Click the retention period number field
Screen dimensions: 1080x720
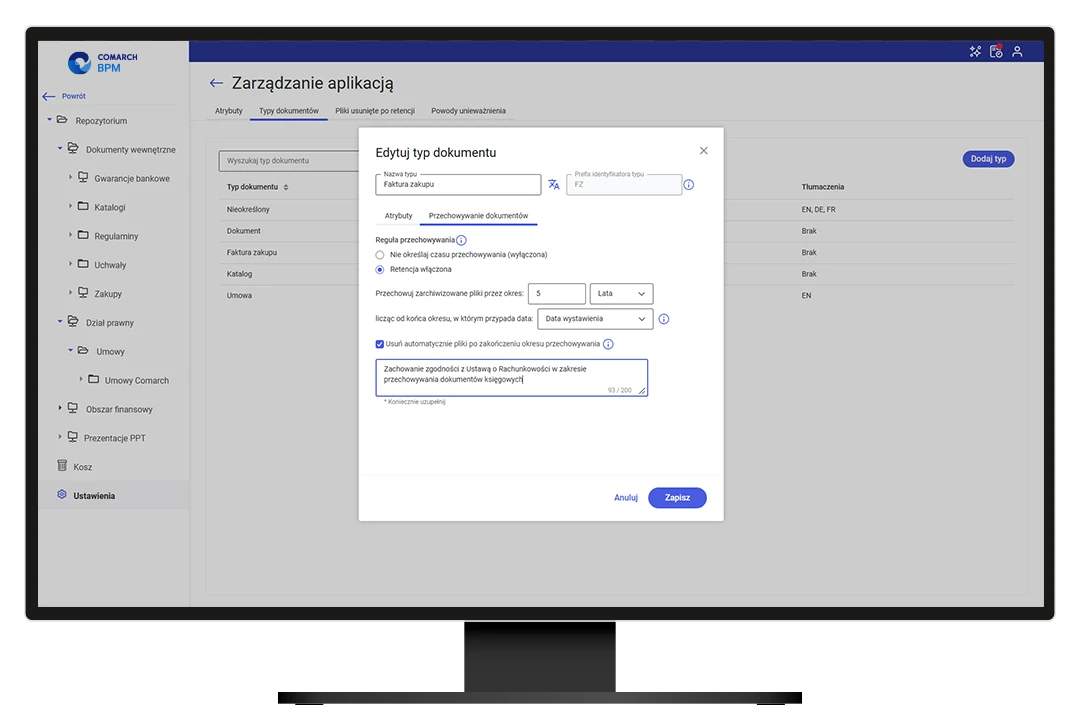point(557,294)
